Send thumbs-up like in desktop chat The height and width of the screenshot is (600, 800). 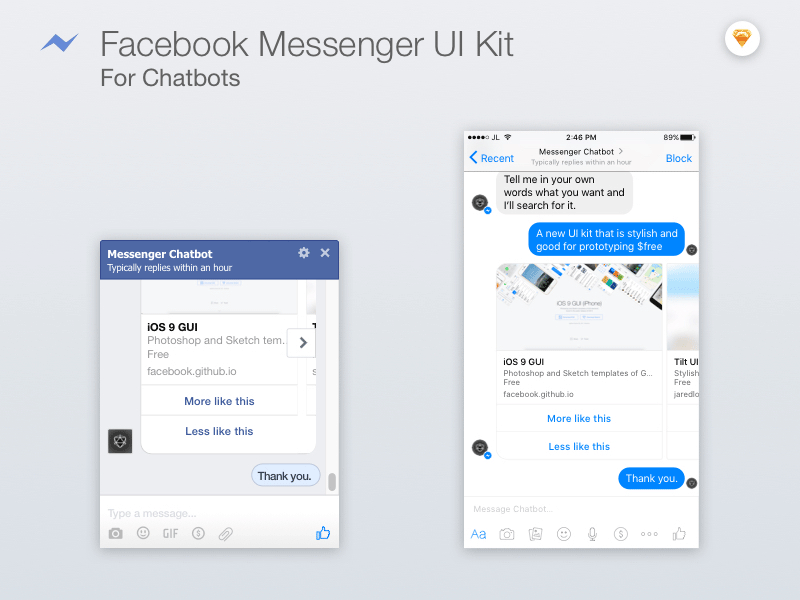click(323, 533)
